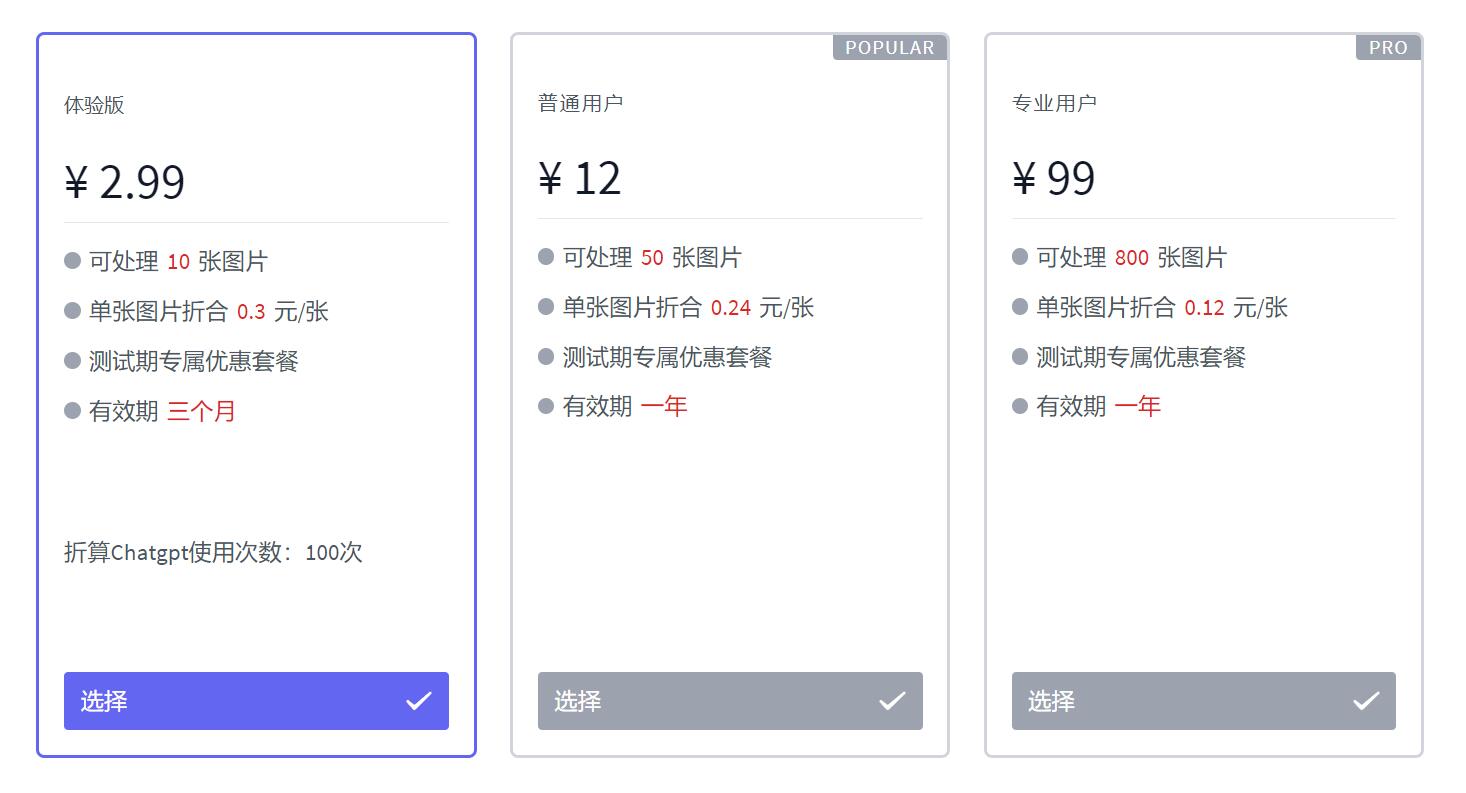The width and height of the screenshot is (1466, 793).
Task: Click the checkmark icon on 普通用户 select button
Action: click(x=892, y=701)
